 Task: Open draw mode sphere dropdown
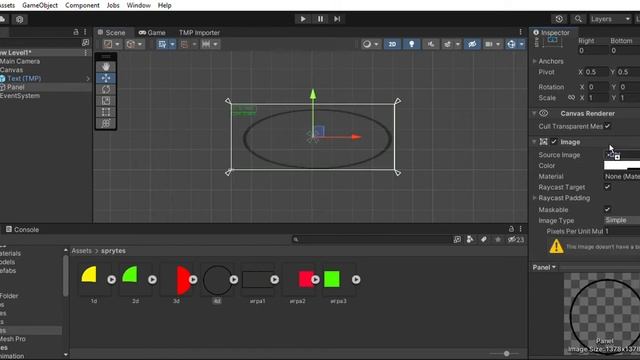pyautogui.click(x=371, y=44)
